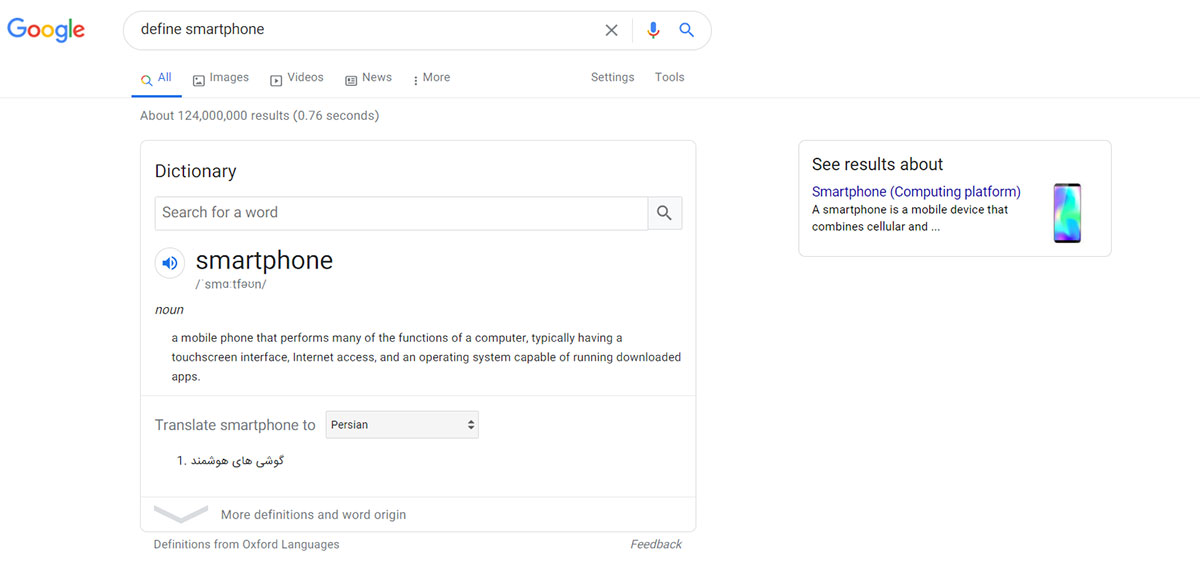Click the Google logo
Image resolution: width=1200 pixels, height=567 pixels.
coord(46,30)
